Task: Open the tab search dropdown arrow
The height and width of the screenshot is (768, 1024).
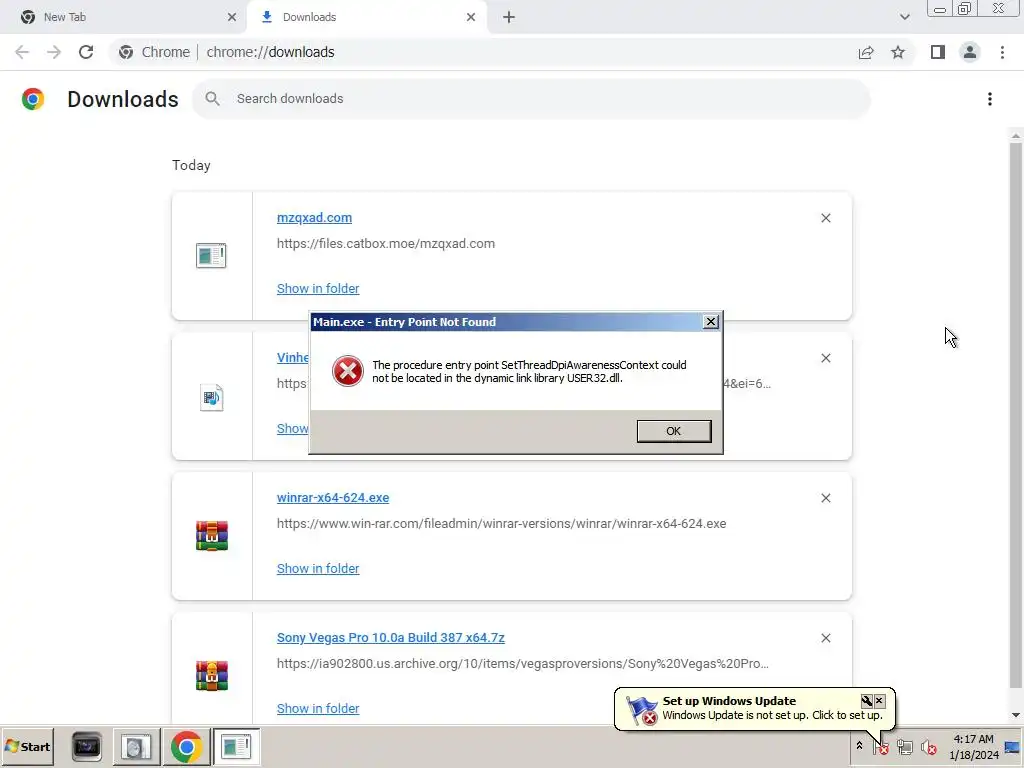Action: pos(904,17)
